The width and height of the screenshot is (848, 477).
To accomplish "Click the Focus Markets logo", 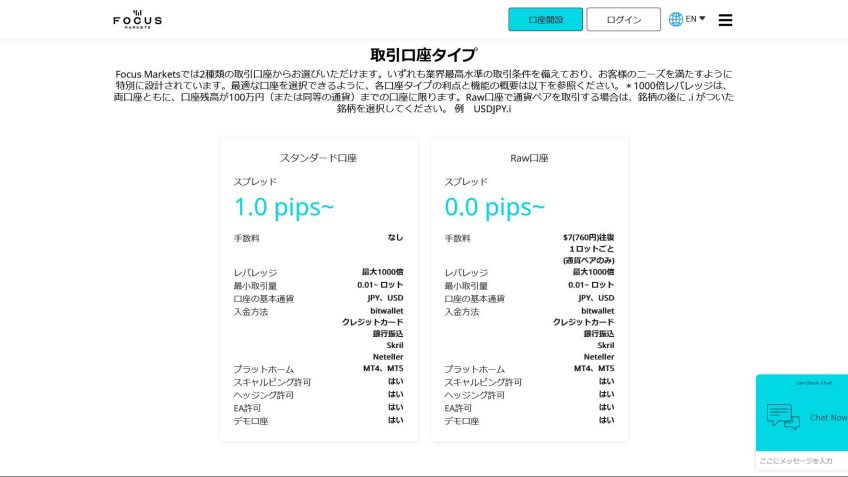I will coord(137,19).
